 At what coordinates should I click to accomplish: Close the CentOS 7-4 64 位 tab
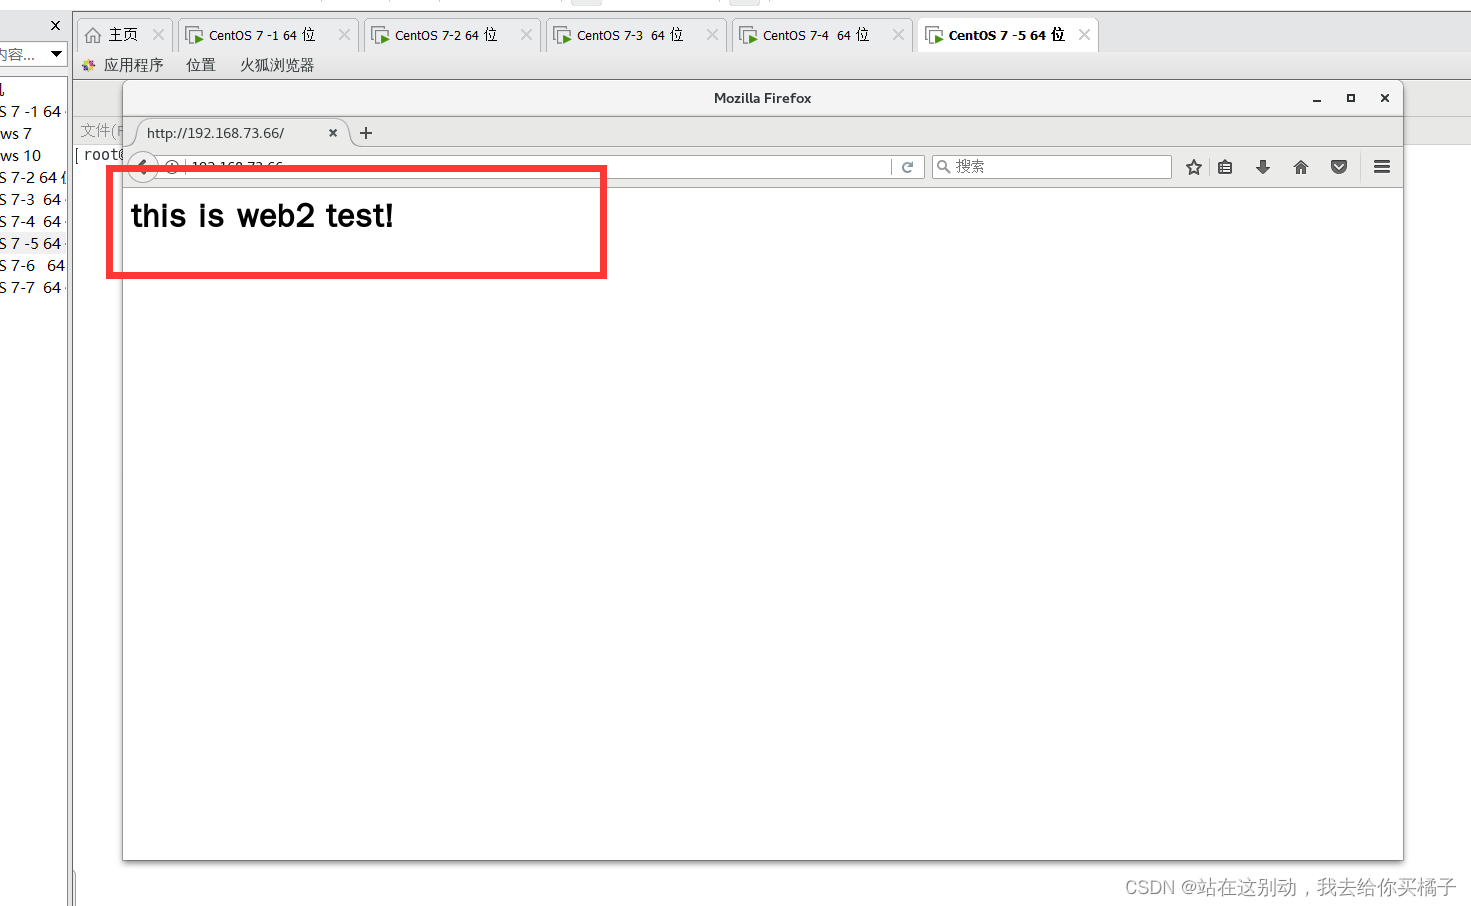click(x=898, y=35)
